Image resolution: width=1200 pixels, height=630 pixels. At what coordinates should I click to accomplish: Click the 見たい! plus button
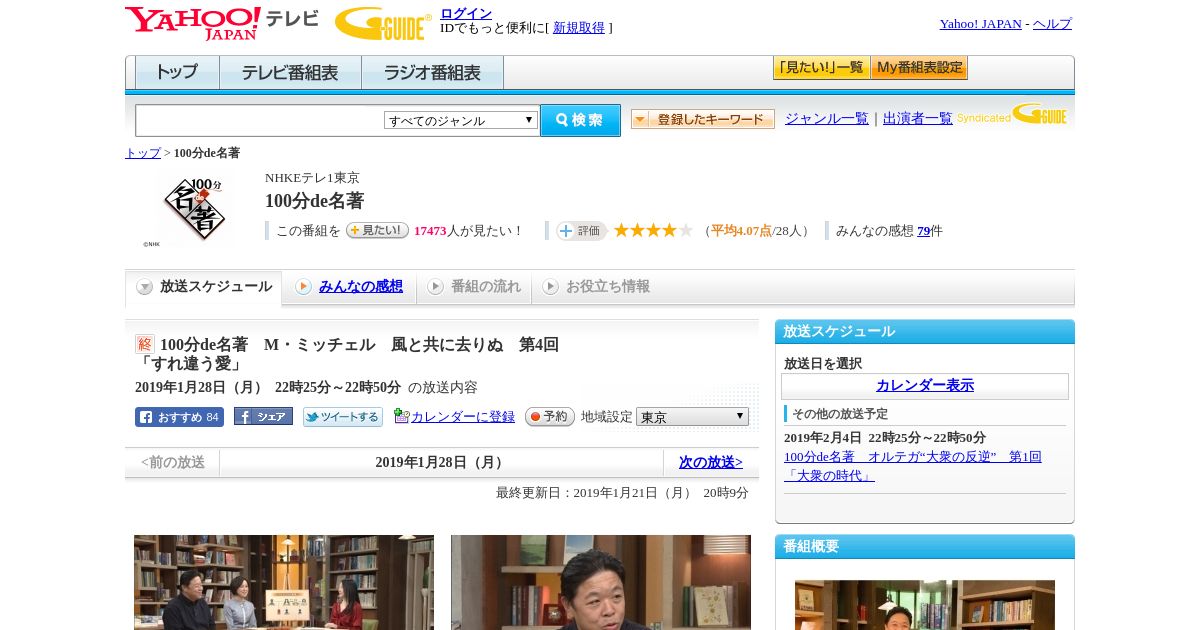[377, 230]
